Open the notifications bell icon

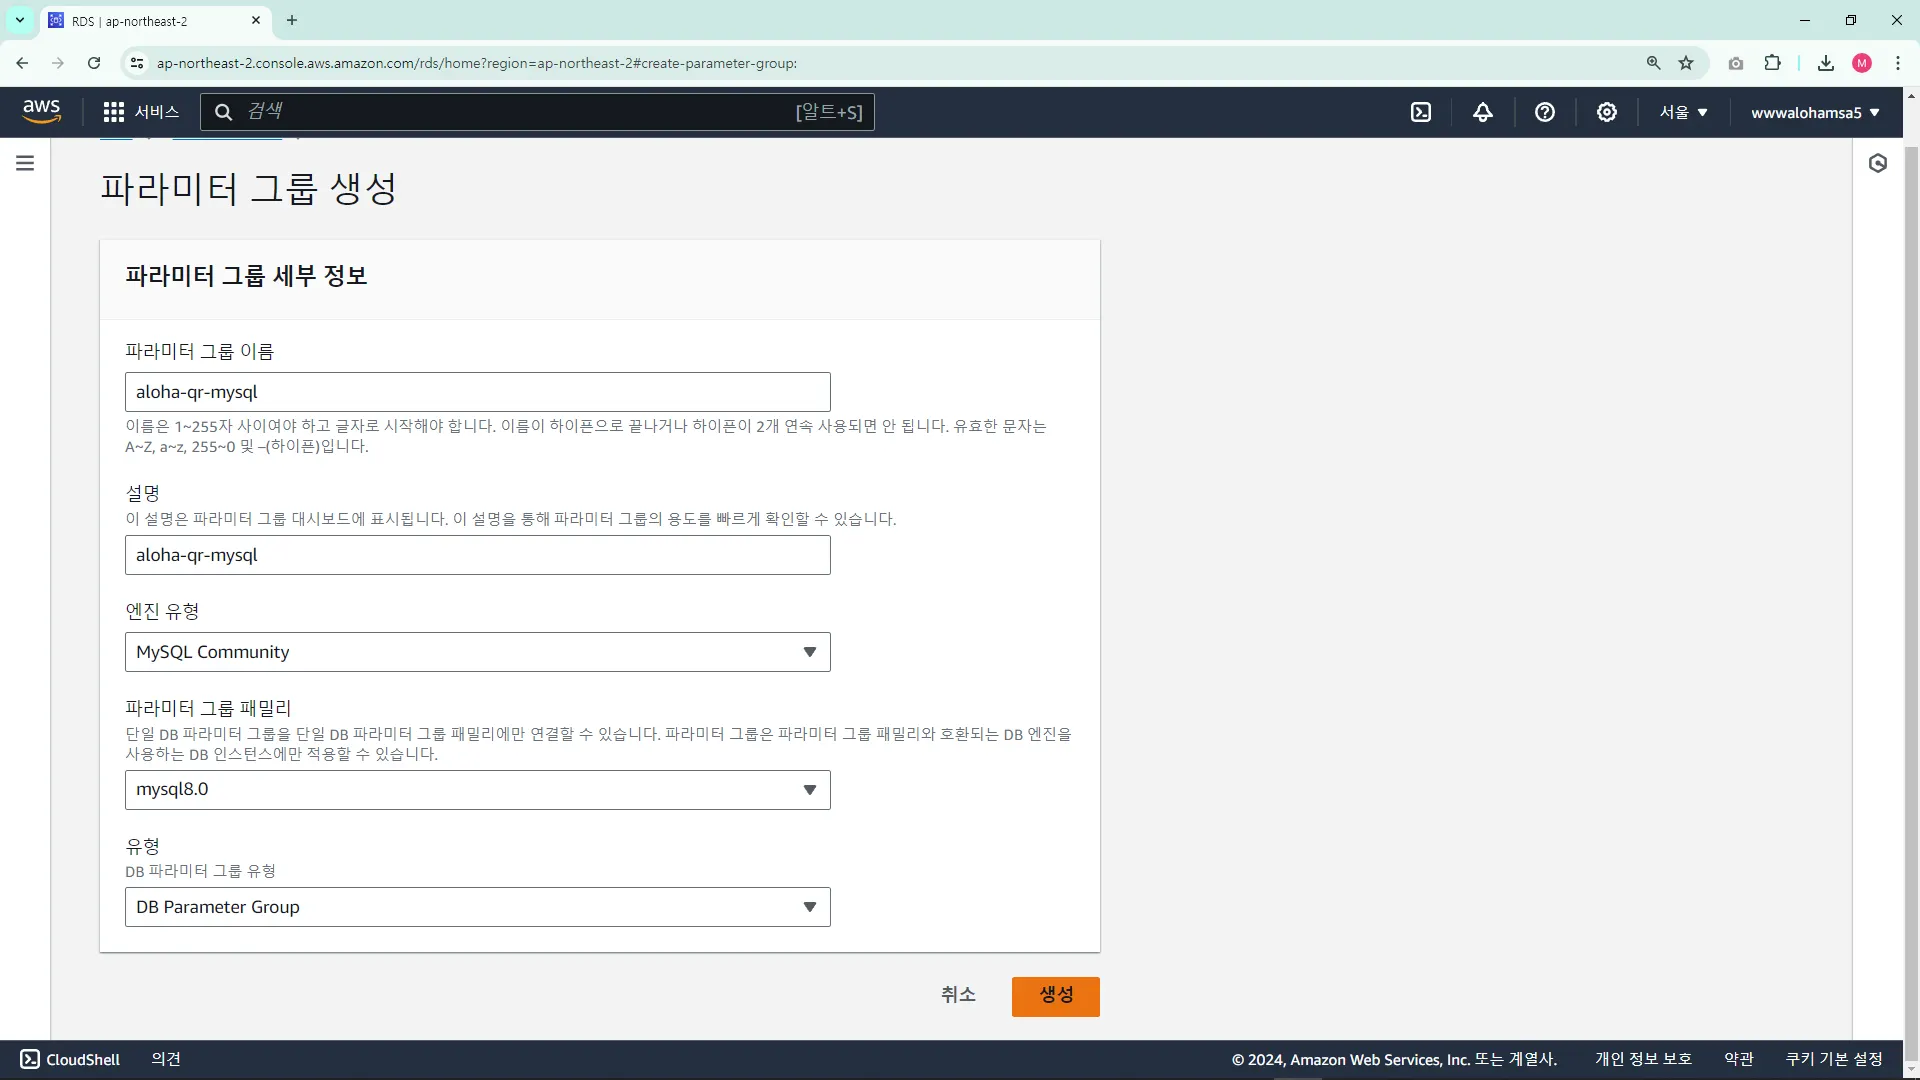(x=1483, y=112)
